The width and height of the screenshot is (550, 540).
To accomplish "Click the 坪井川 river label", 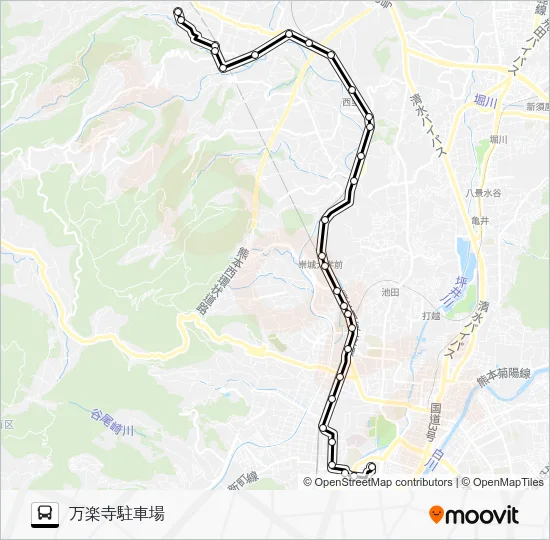I will click(x=451, y=293).
